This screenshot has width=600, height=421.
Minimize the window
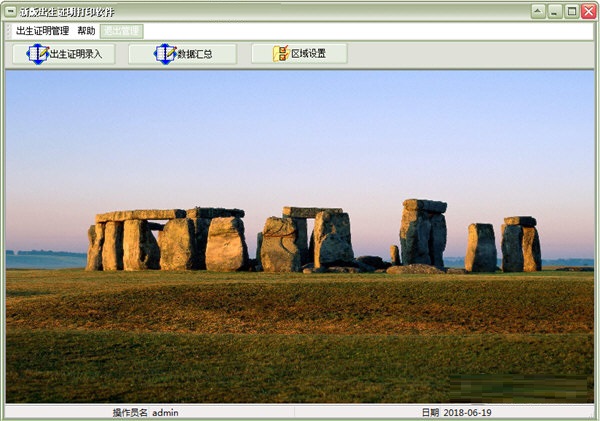(554, 11)
